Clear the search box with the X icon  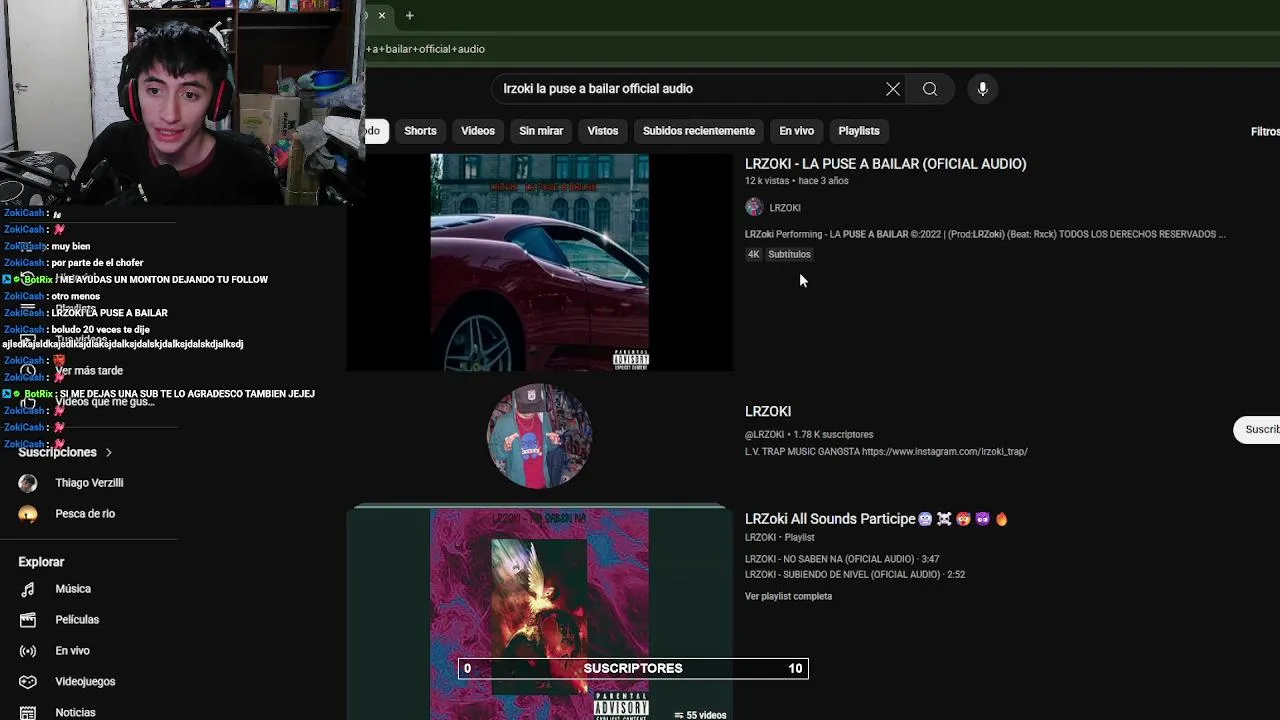893,89
